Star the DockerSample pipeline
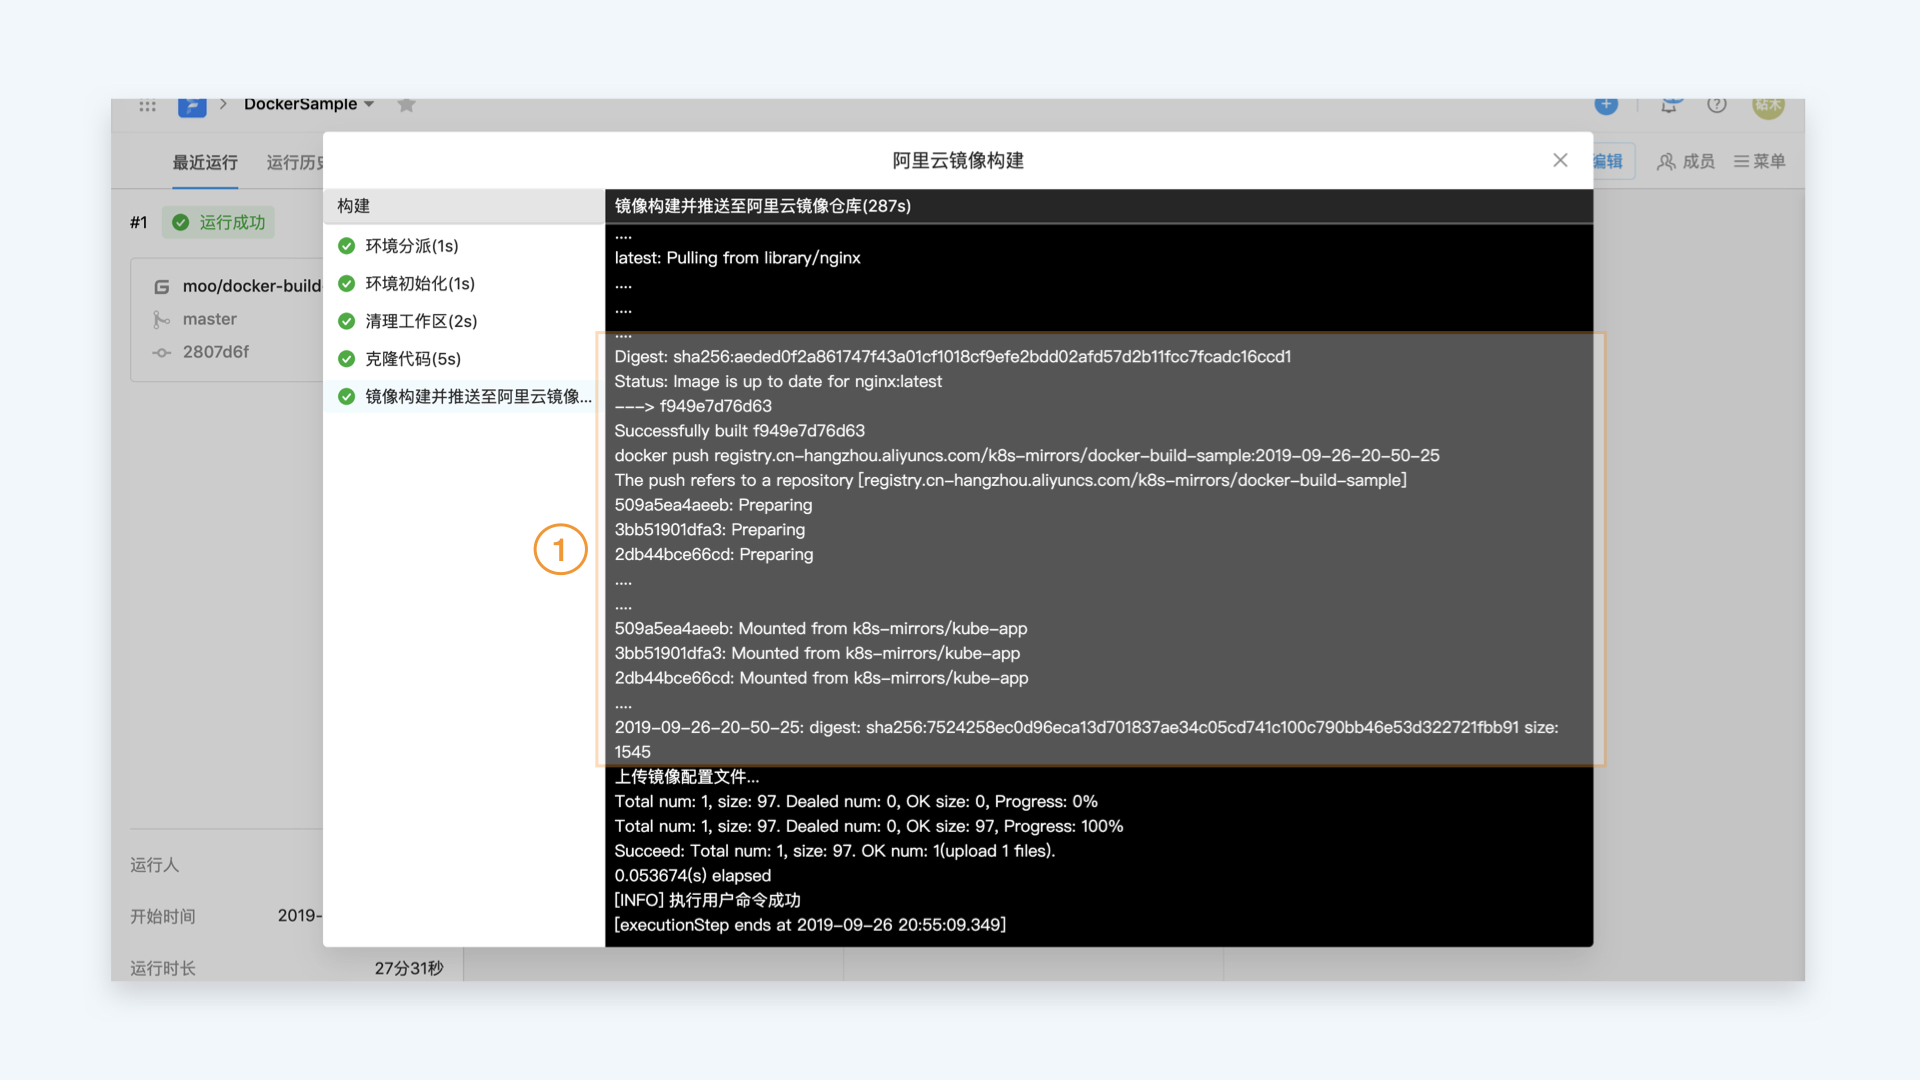This screenshot has width=1920, height=1080. click(406, 105)
